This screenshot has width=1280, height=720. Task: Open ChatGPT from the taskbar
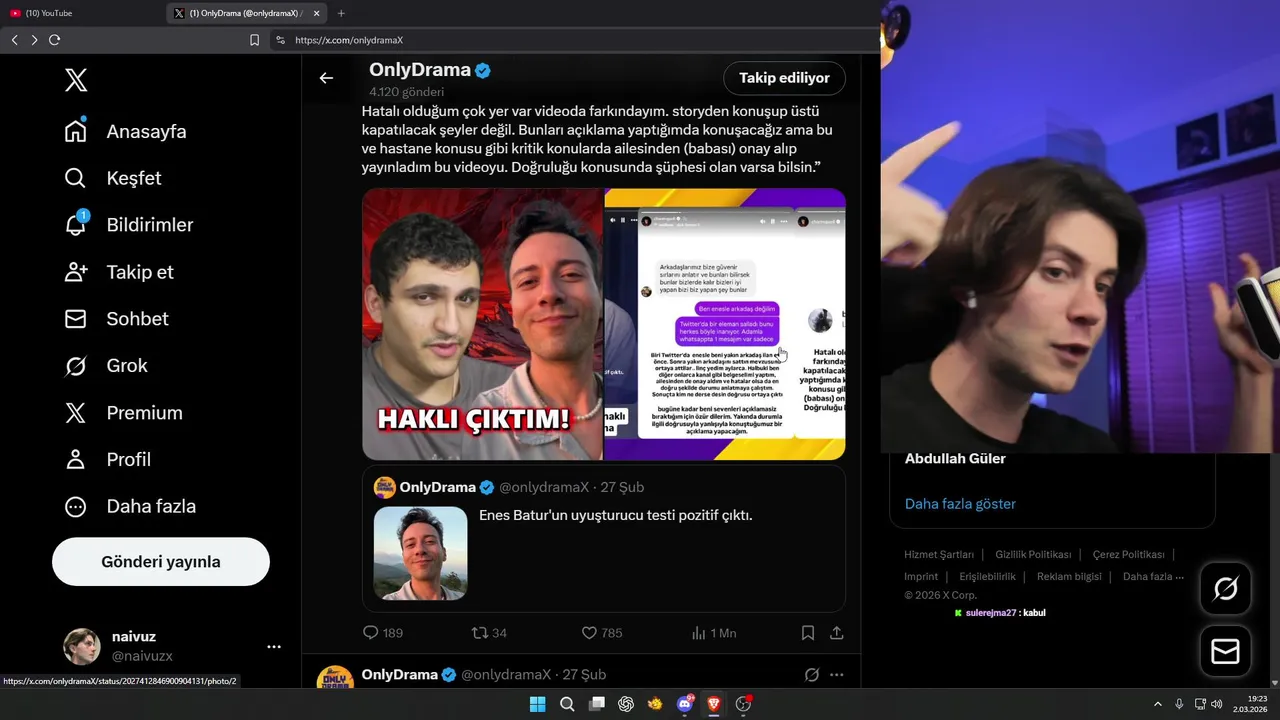coord(626,704)
